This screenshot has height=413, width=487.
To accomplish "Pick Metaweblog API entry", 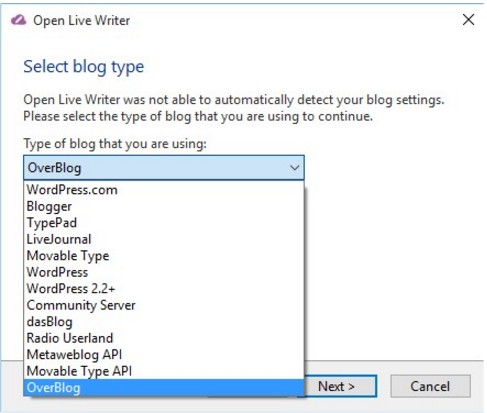I will pyautogui.click(x=164, y=355).
